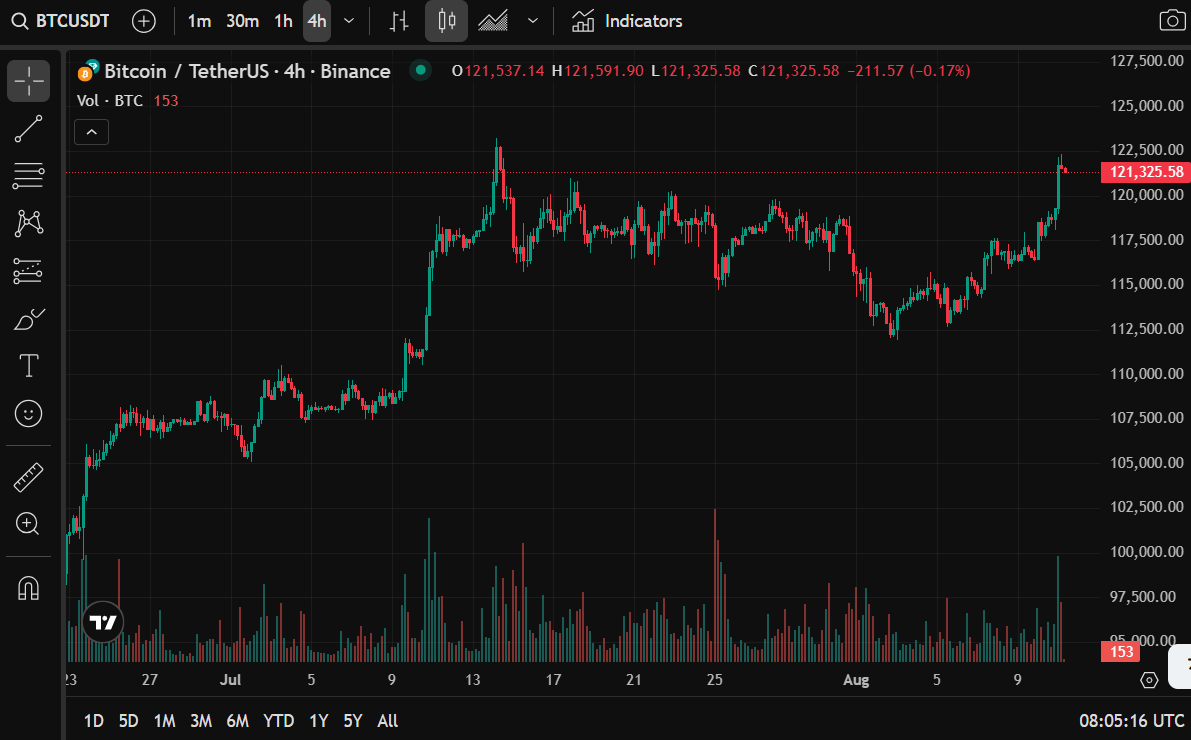The width and height of the screenshot is (1191, 740).
Task: Switch to bars chart style
Action: (399, 21)
